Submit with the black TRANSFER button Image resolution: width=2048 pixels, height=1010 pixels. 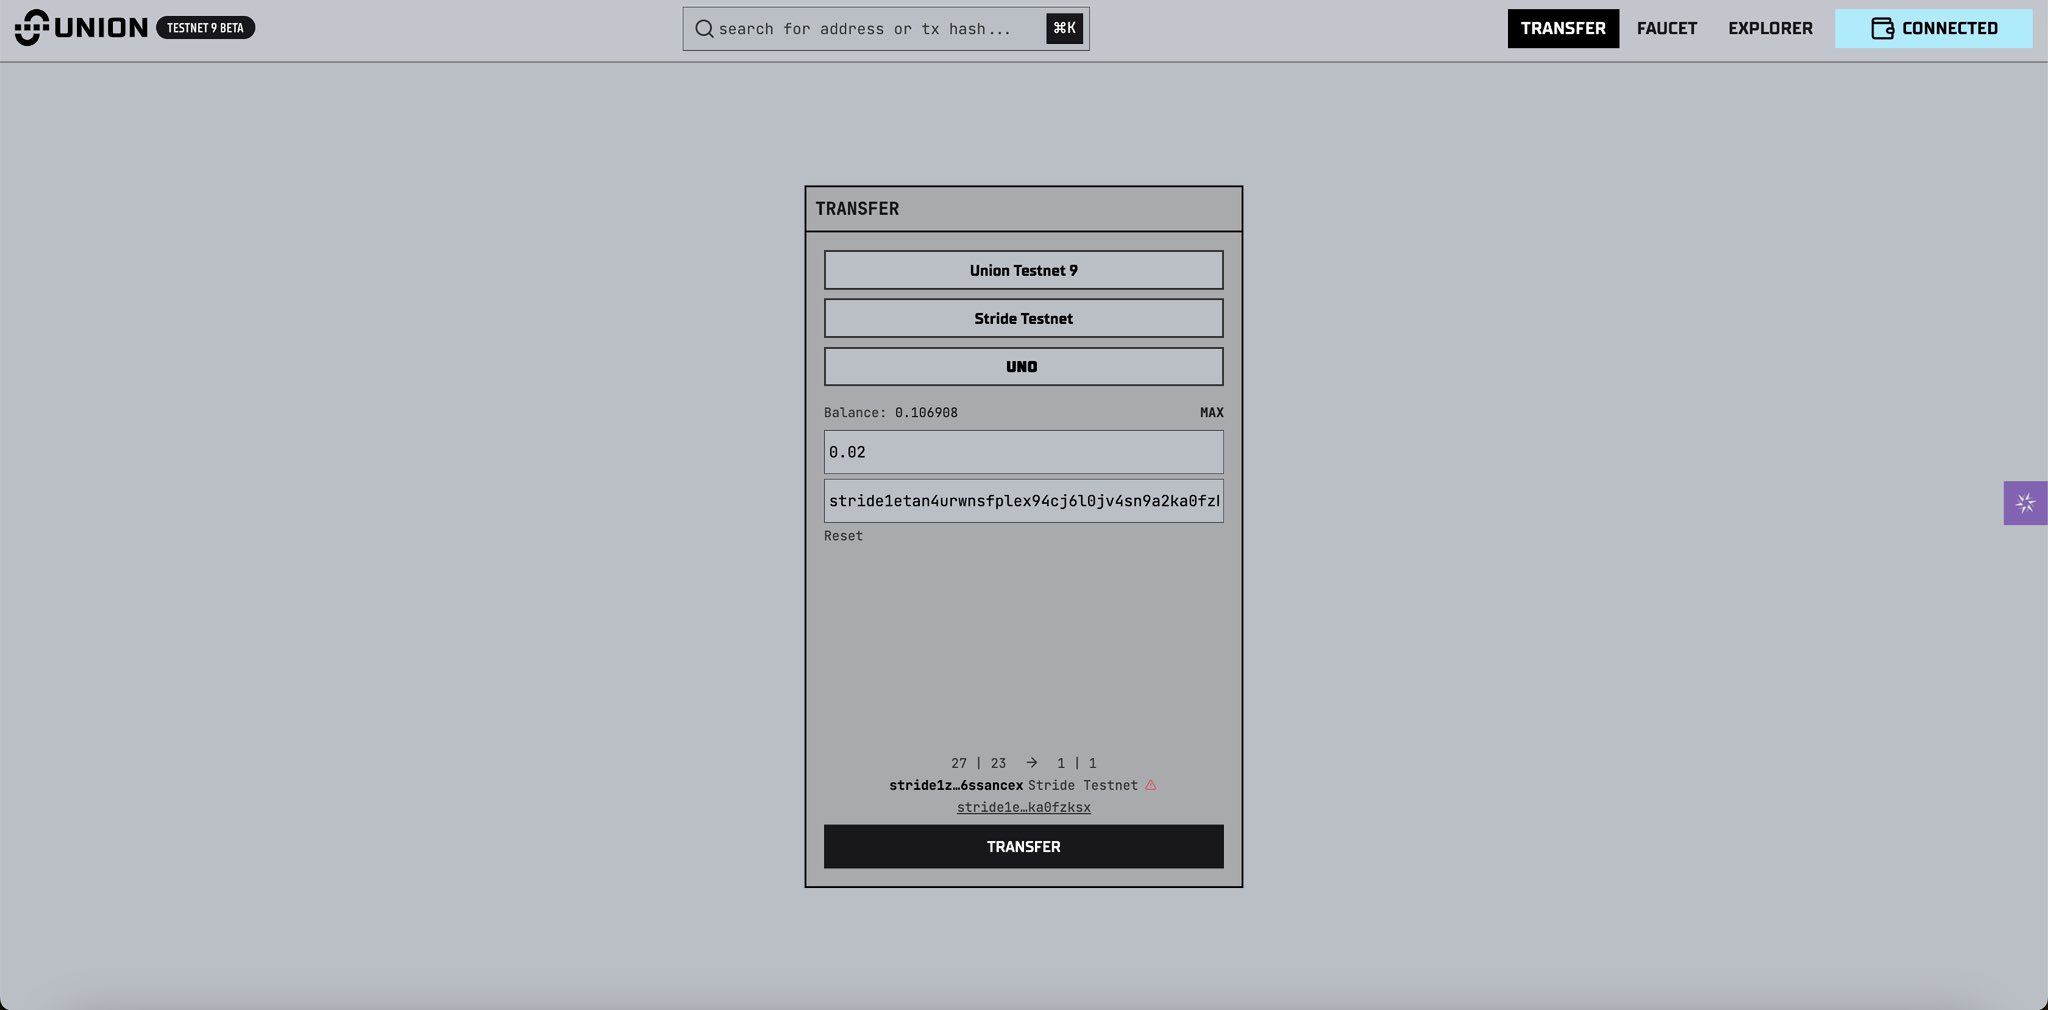click(x=1023, y=846)
